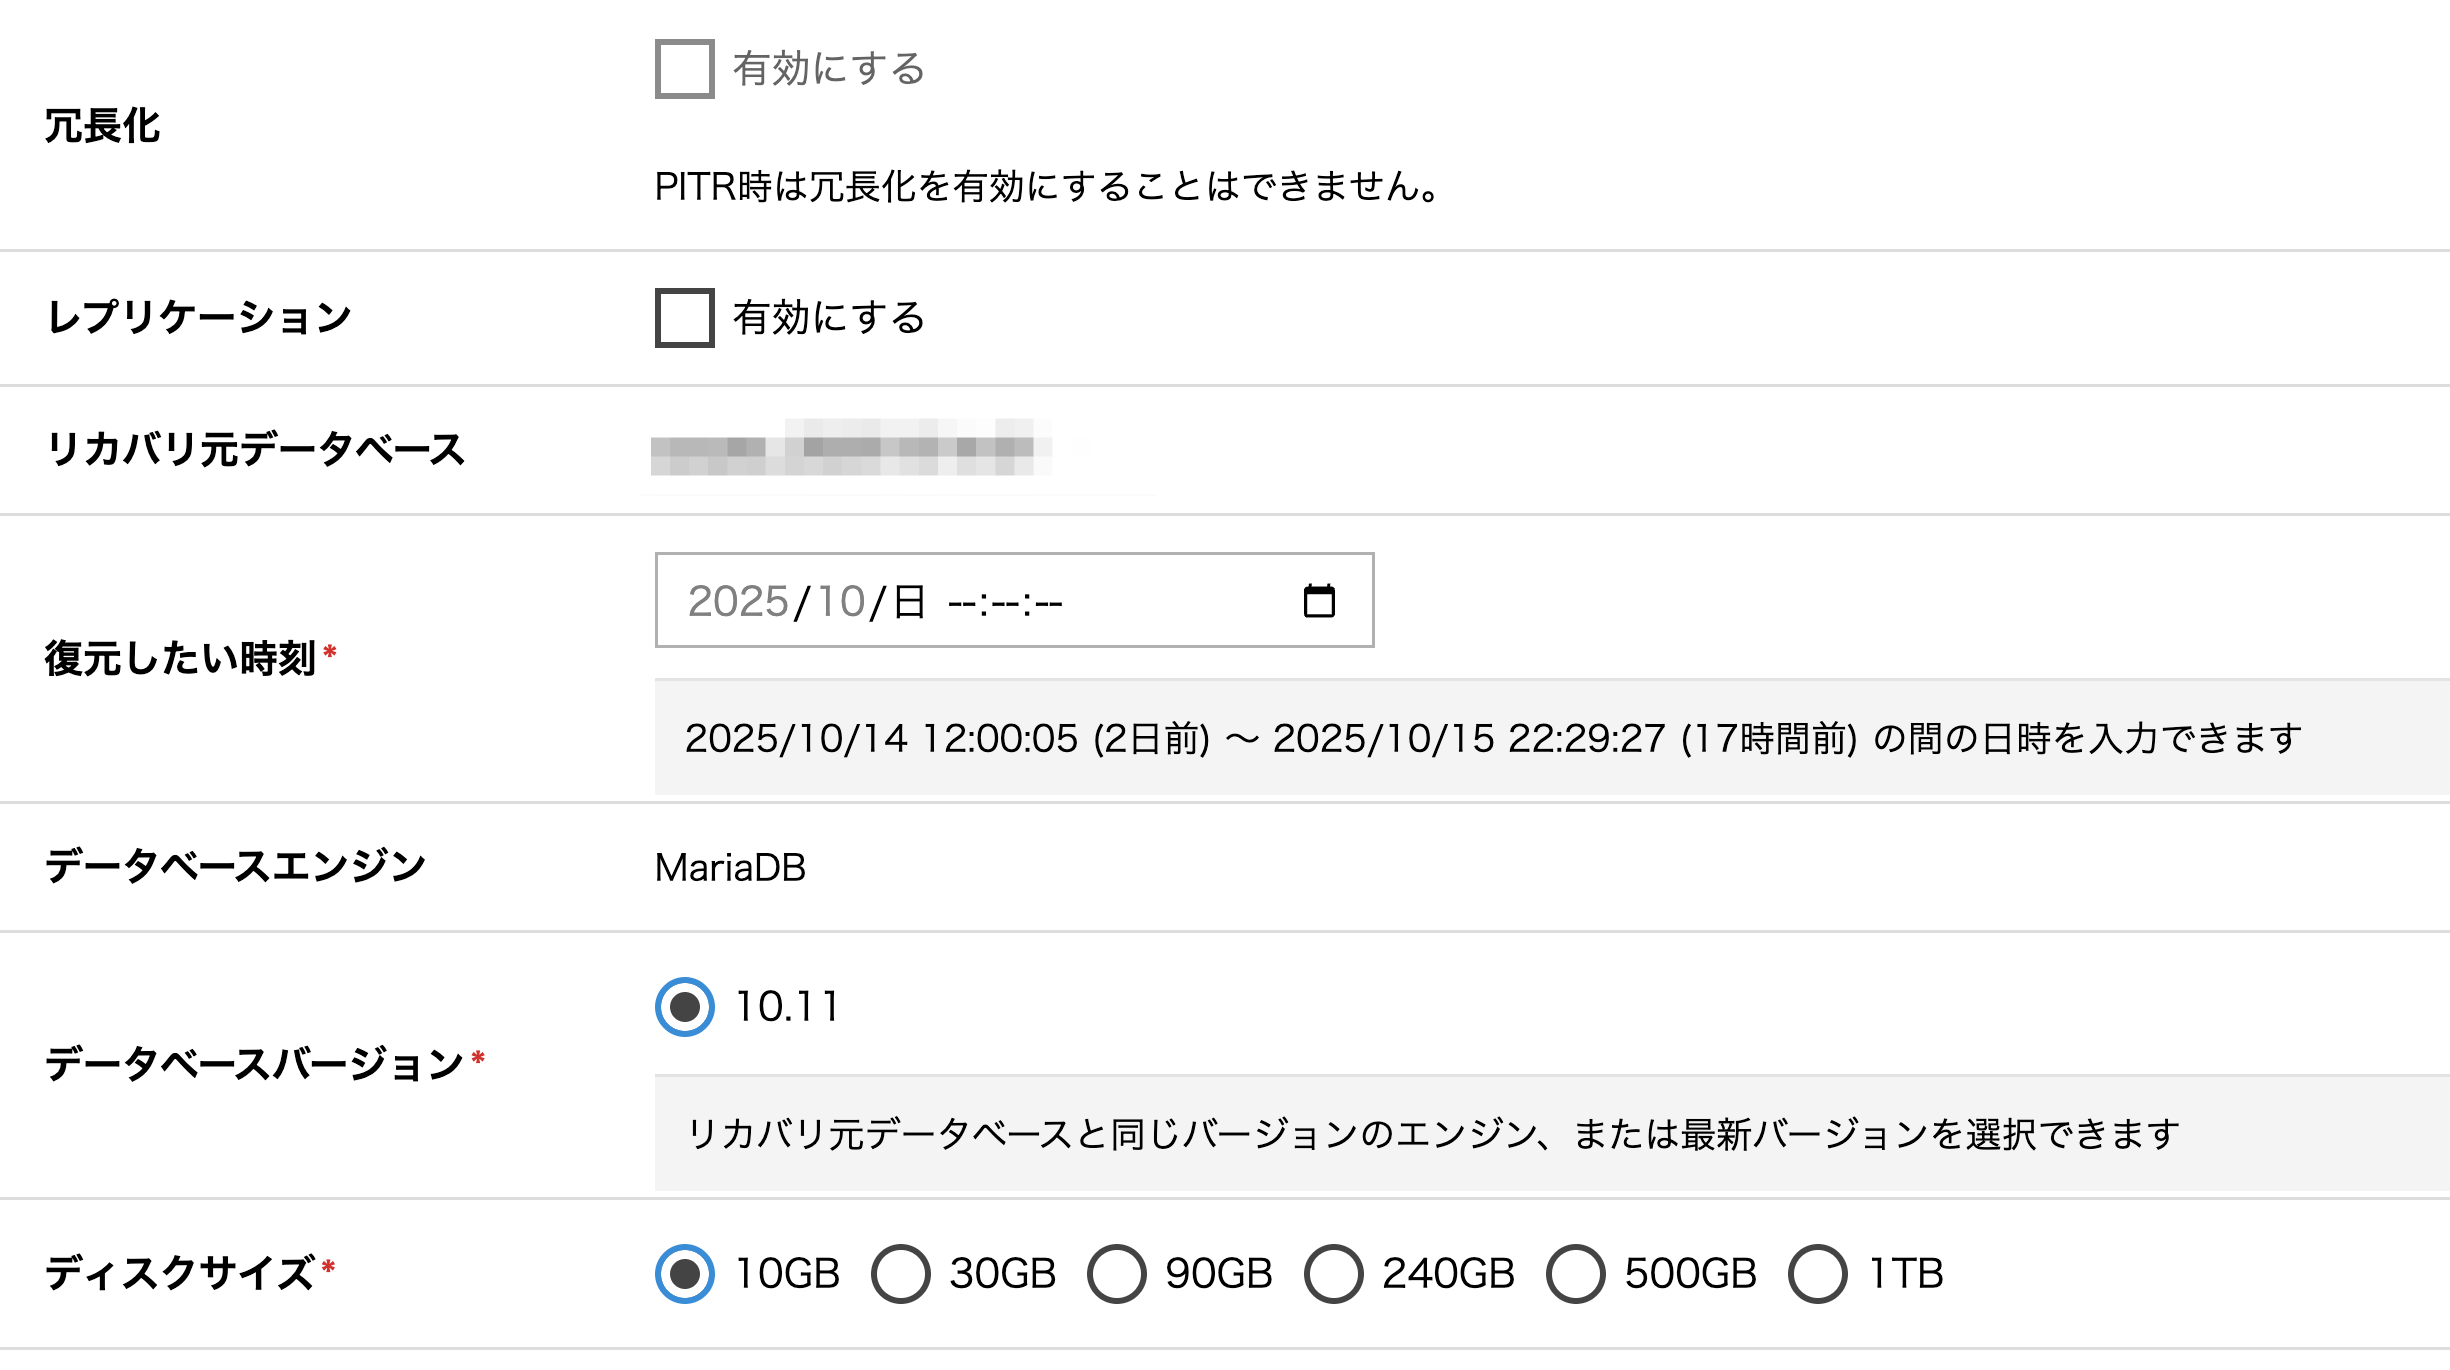Screen dimensions: 2450x1370
Task: Select database version 10.11 radio
Action: (685, 1006)
